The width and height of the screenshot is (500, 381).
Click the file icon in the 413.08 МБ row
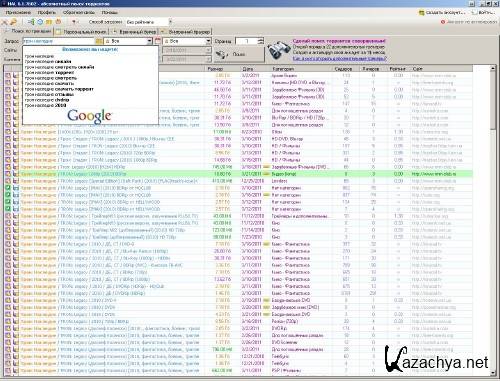coord(16,181)
